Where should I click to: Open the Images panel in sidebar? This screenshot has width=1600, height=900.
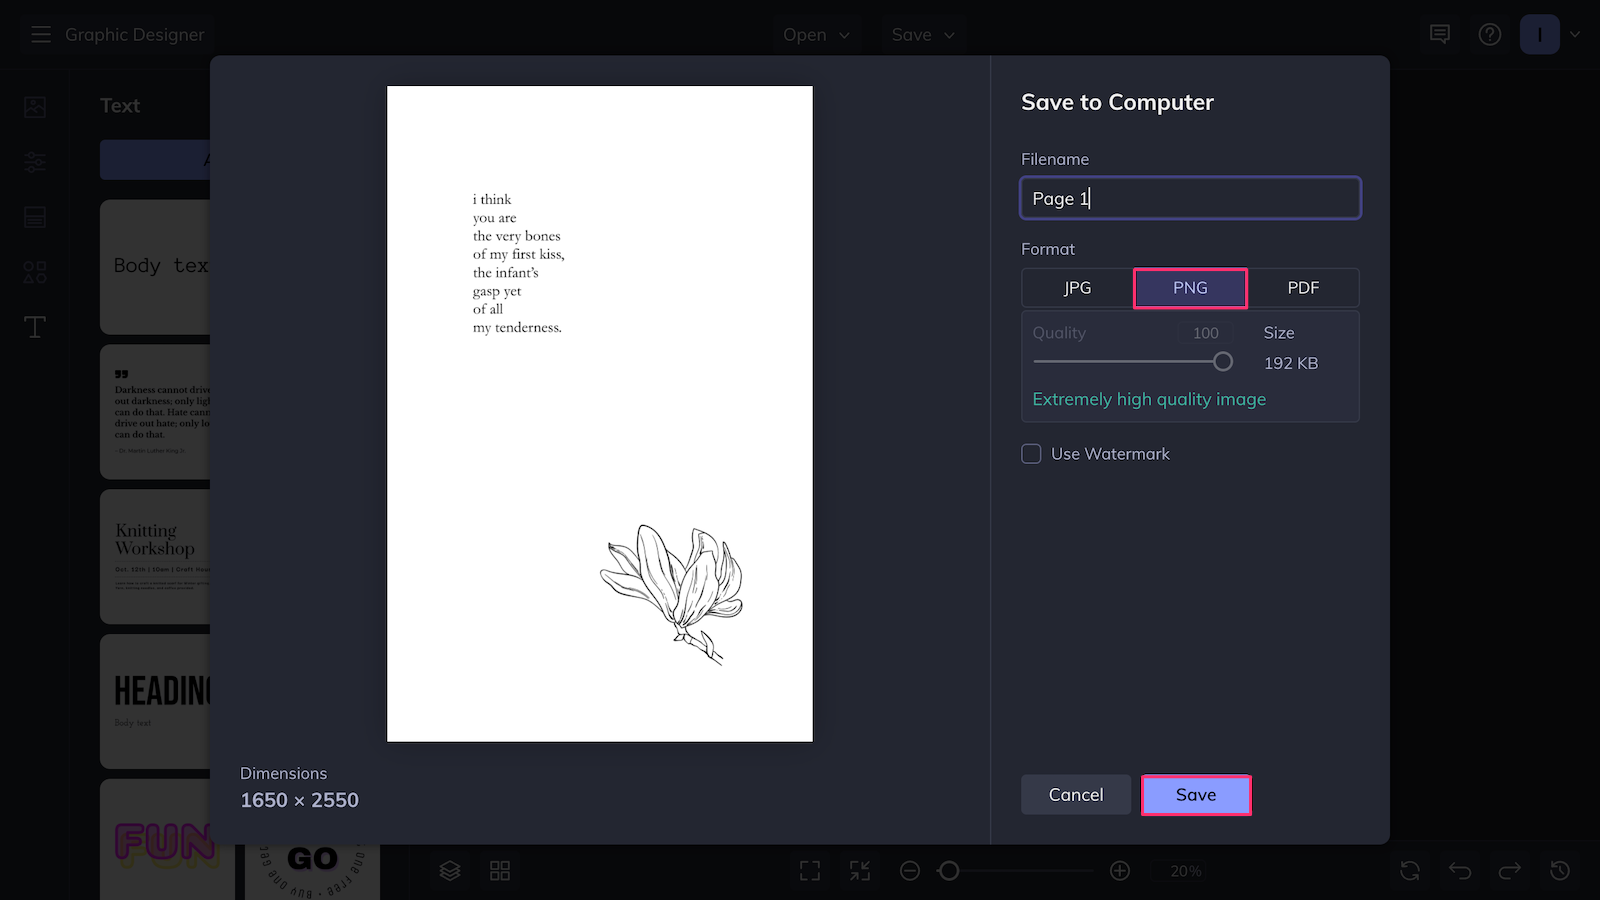(34, 106)
